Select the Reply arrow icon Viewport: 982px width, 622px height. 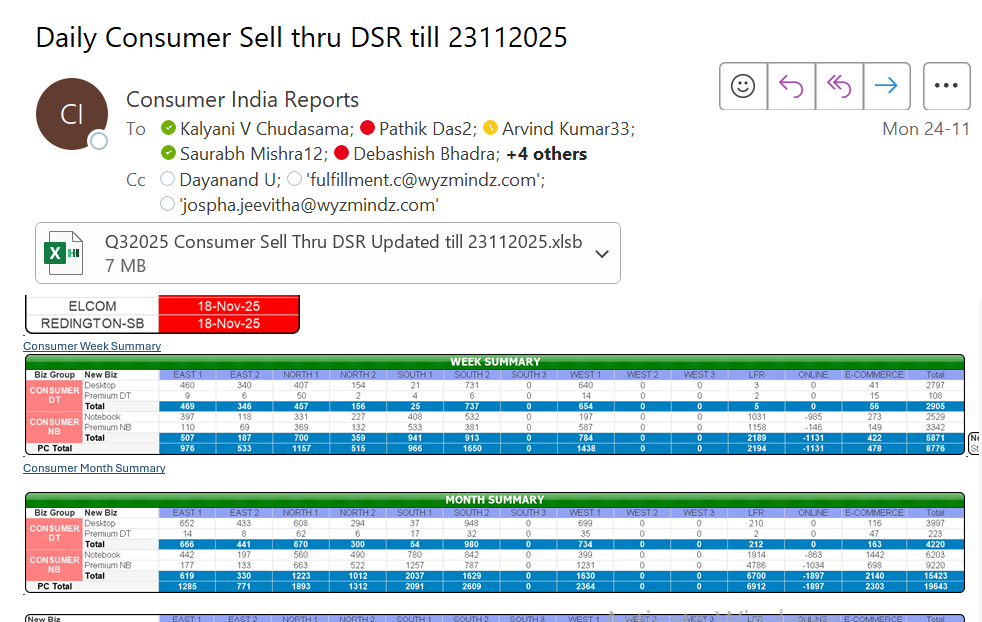(791, 87)
